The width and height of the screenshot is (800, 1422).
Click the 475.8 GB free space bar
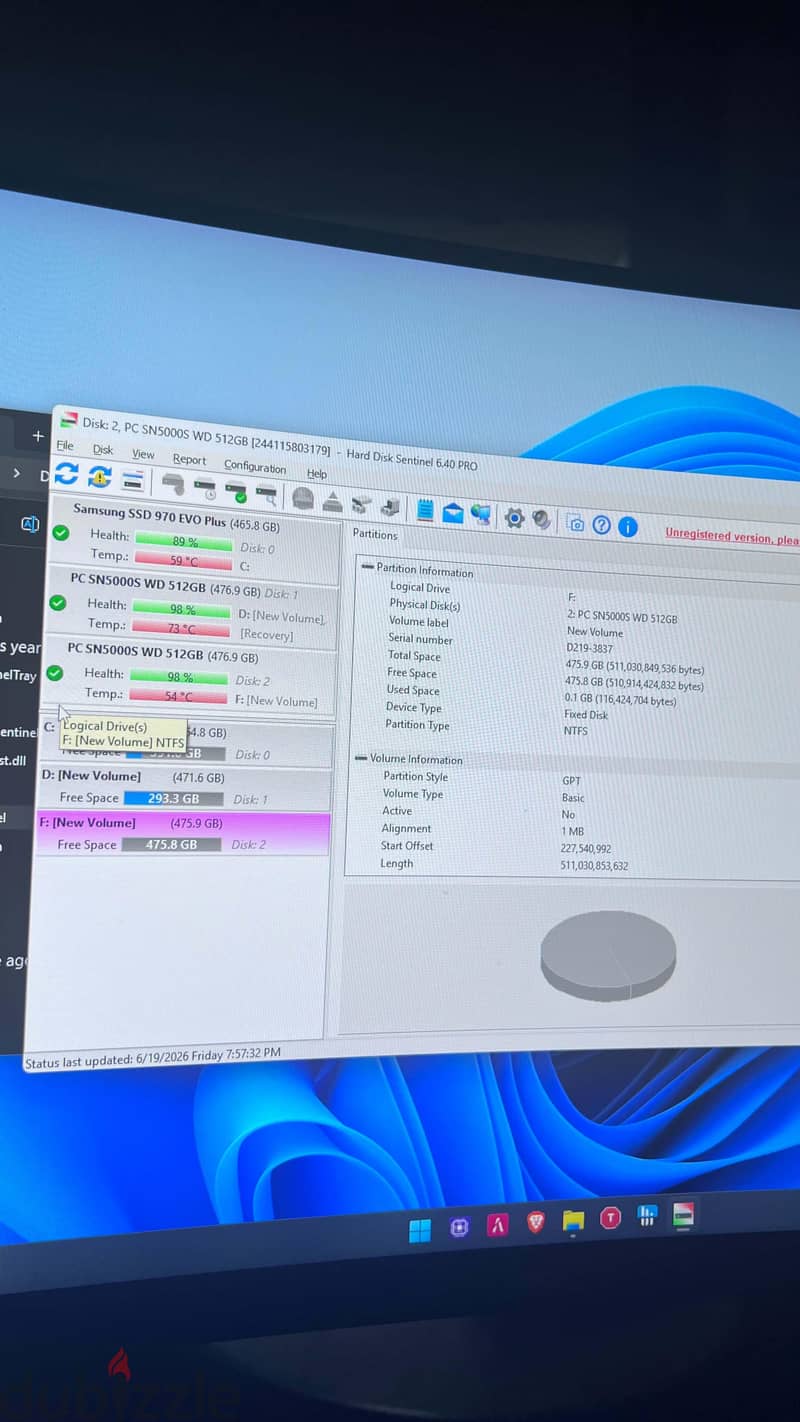point(171,845)
